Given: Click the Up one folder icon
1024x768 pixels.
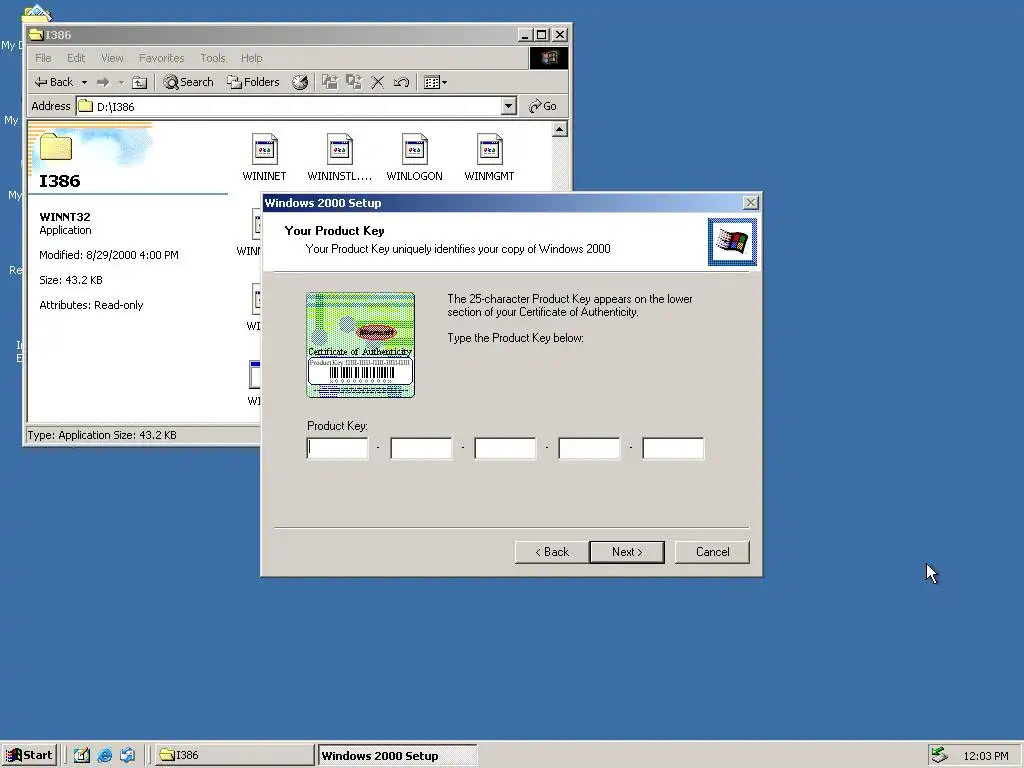Looking at the screenshot, I should 139,82.
